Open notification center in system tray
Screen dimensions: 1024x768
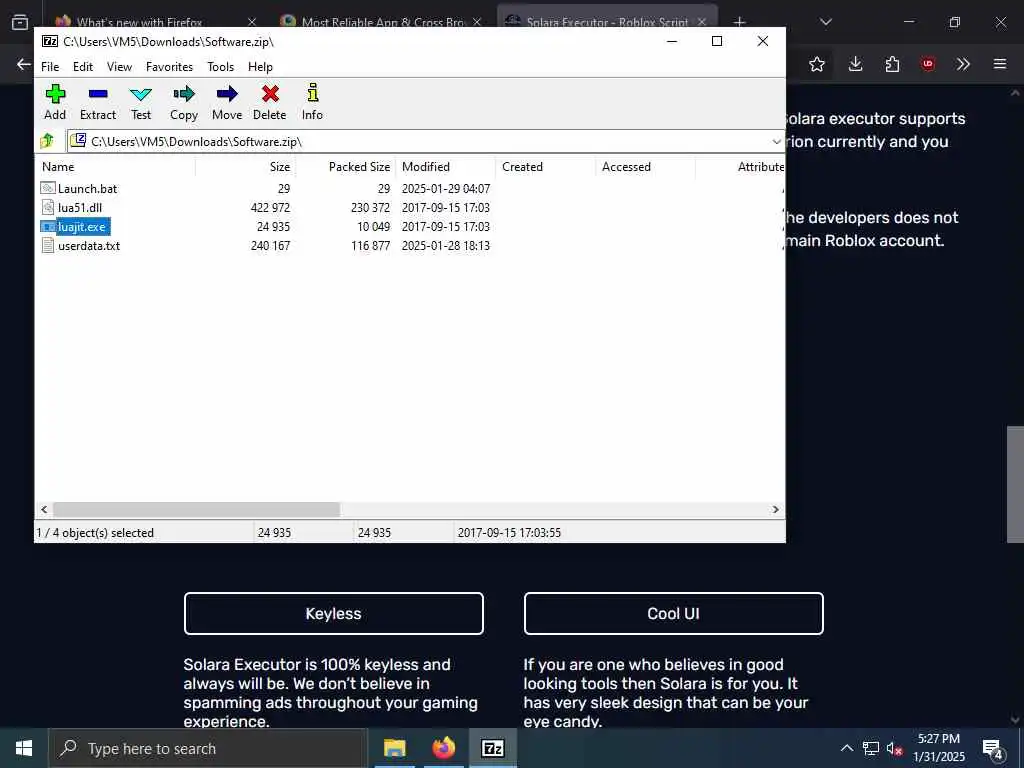(x=993, y=748)
